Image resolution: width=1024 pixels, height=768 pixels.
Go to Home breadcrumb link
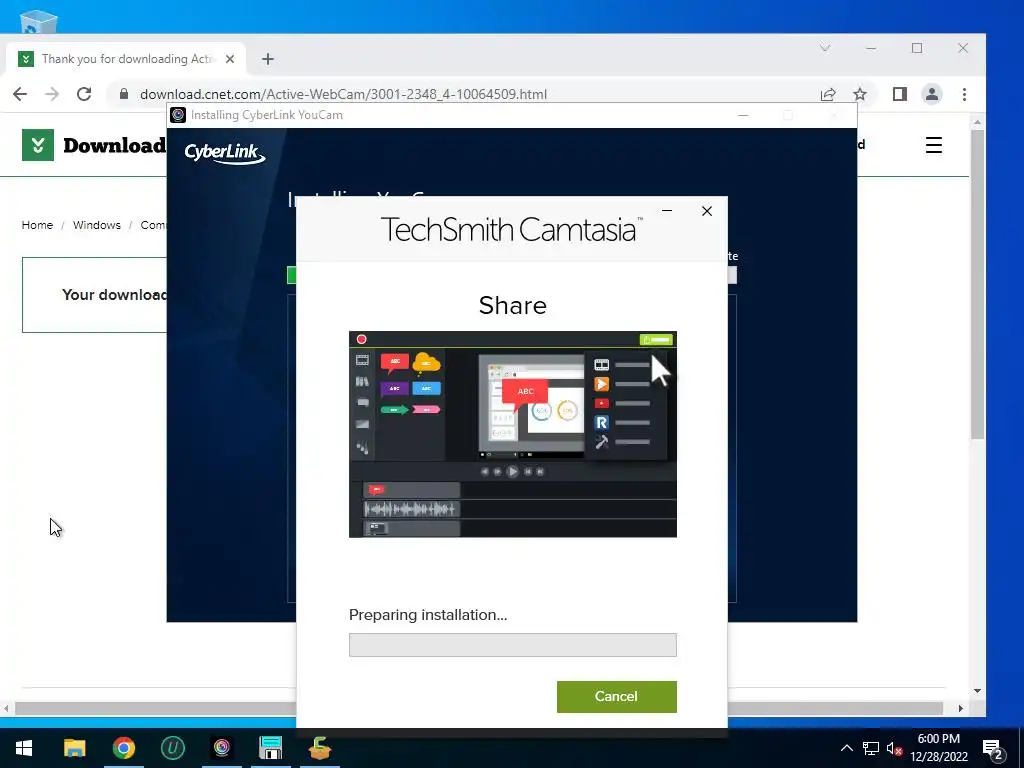pos(37,225)
